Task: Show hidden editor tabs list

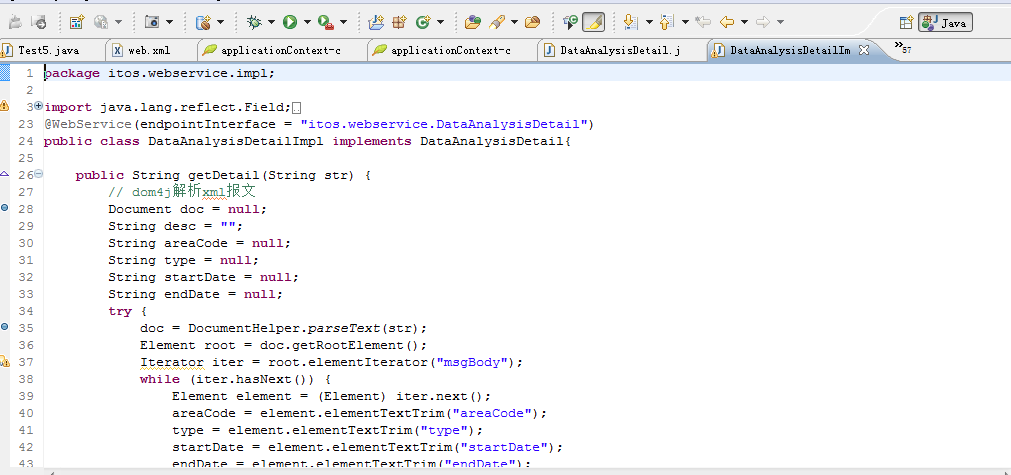Action: [x=902, y=47]
